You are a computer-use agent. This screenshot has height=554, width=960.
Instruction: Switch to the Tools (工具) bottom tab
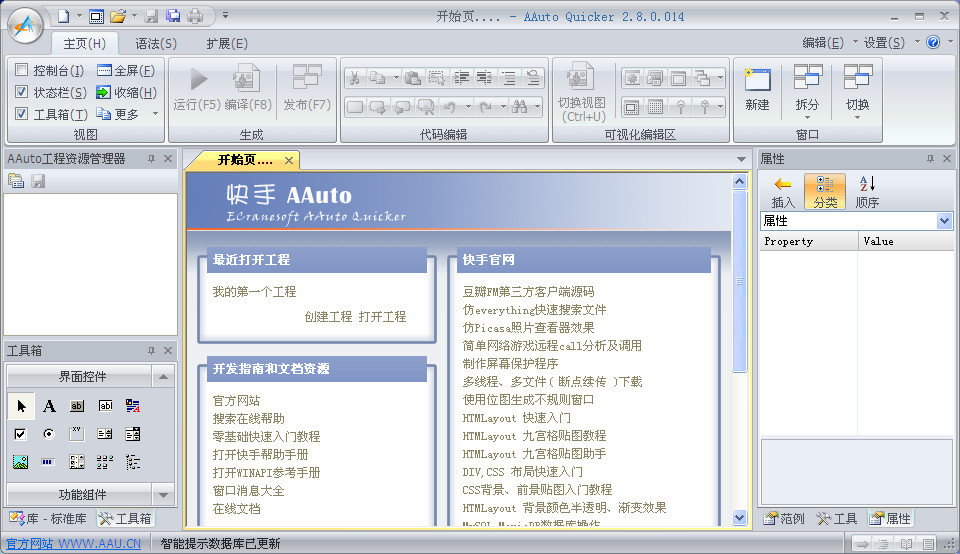(x=837, y=518)
